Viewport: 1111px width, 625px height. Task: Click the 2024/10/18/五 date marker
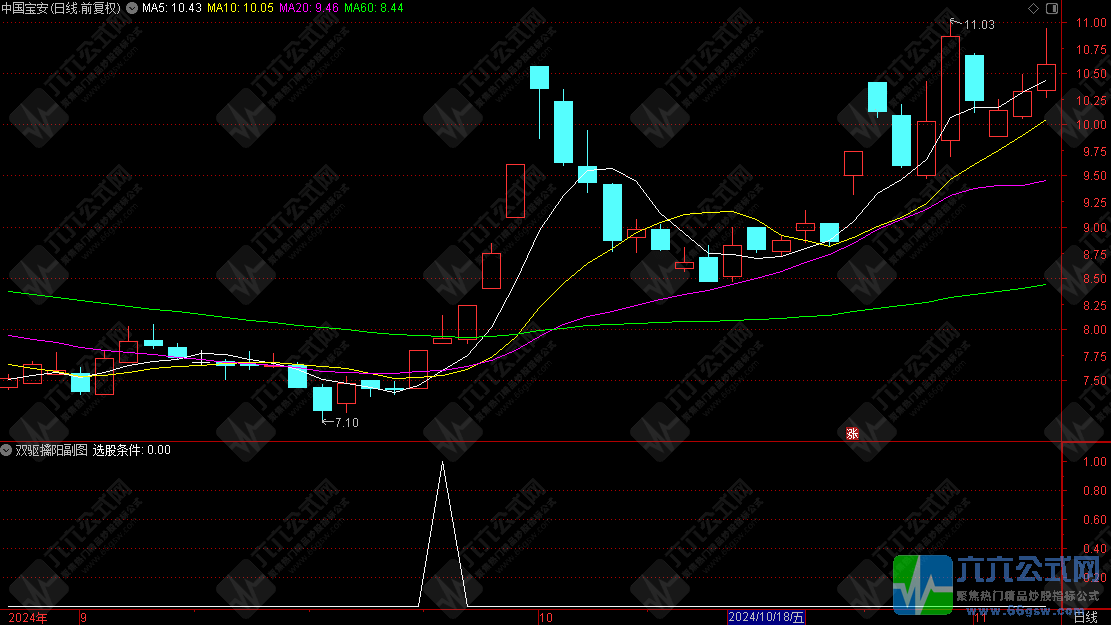point(766,617)
